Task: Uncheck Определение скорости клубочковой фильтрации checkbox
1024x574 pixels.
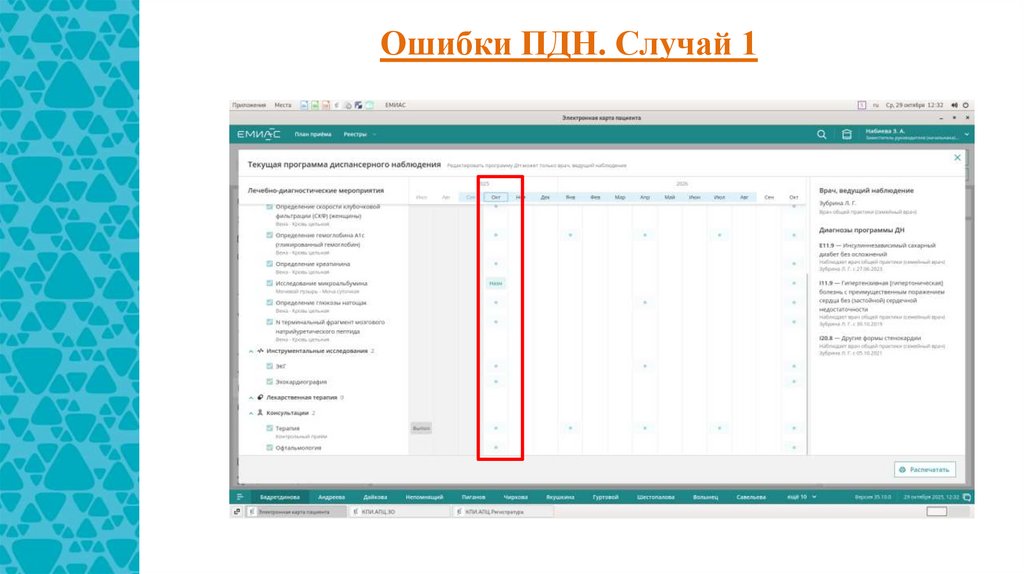Action: 270,206
